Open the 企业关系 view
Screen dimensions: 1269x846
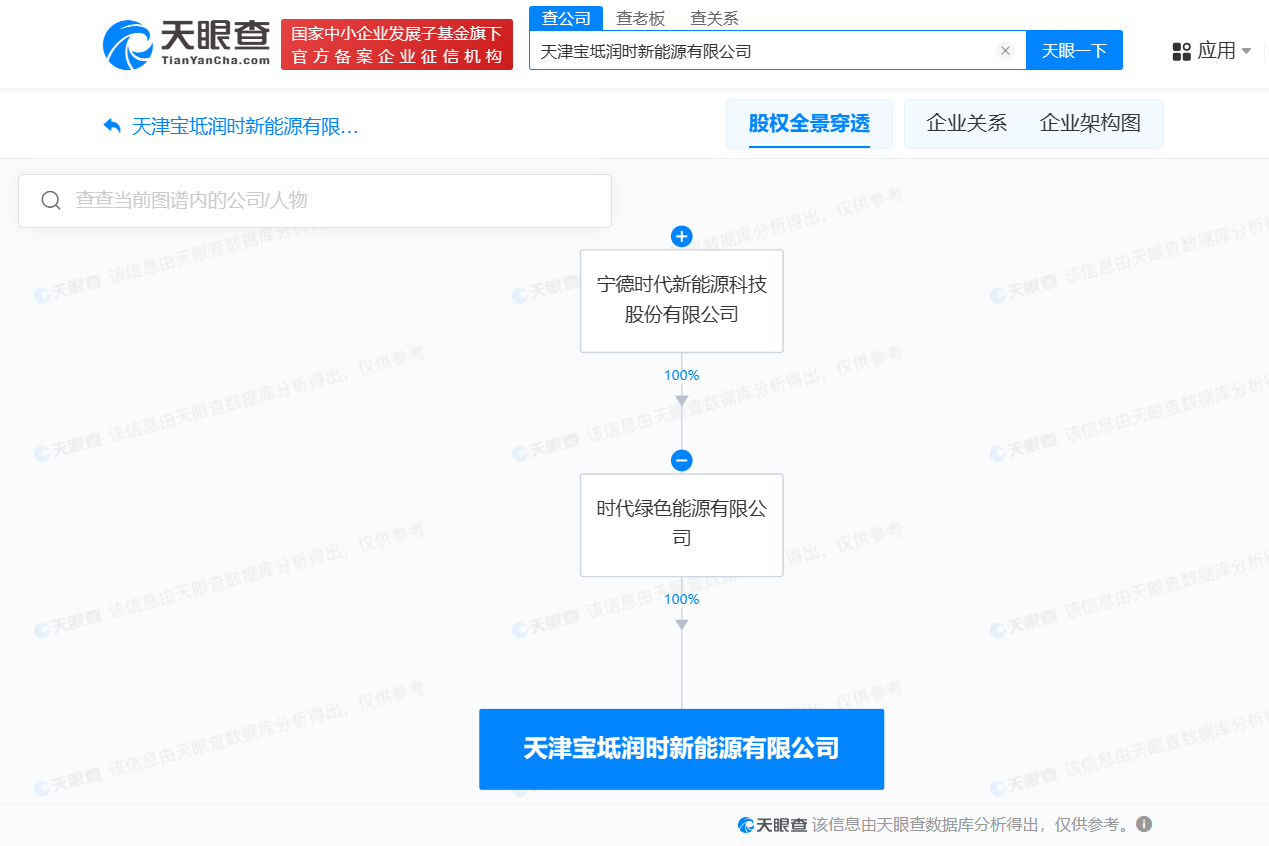966,123
